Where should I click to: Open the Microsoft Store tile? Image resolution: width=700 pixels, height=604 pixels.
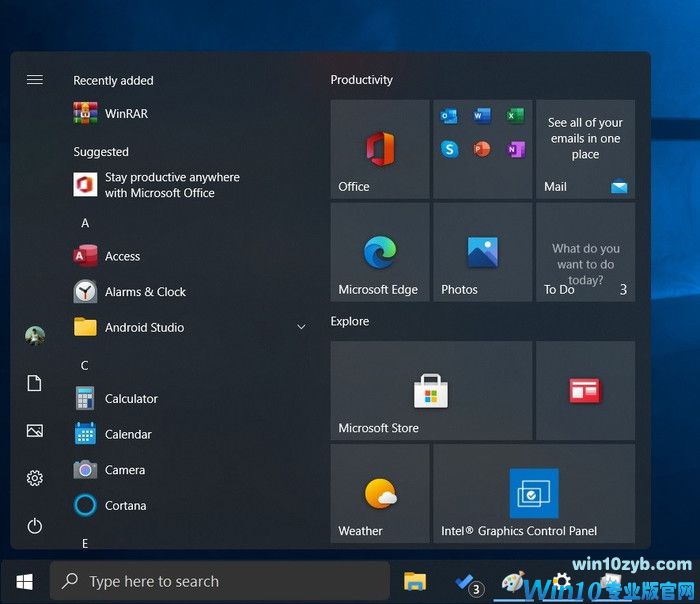tap(431, 390)
